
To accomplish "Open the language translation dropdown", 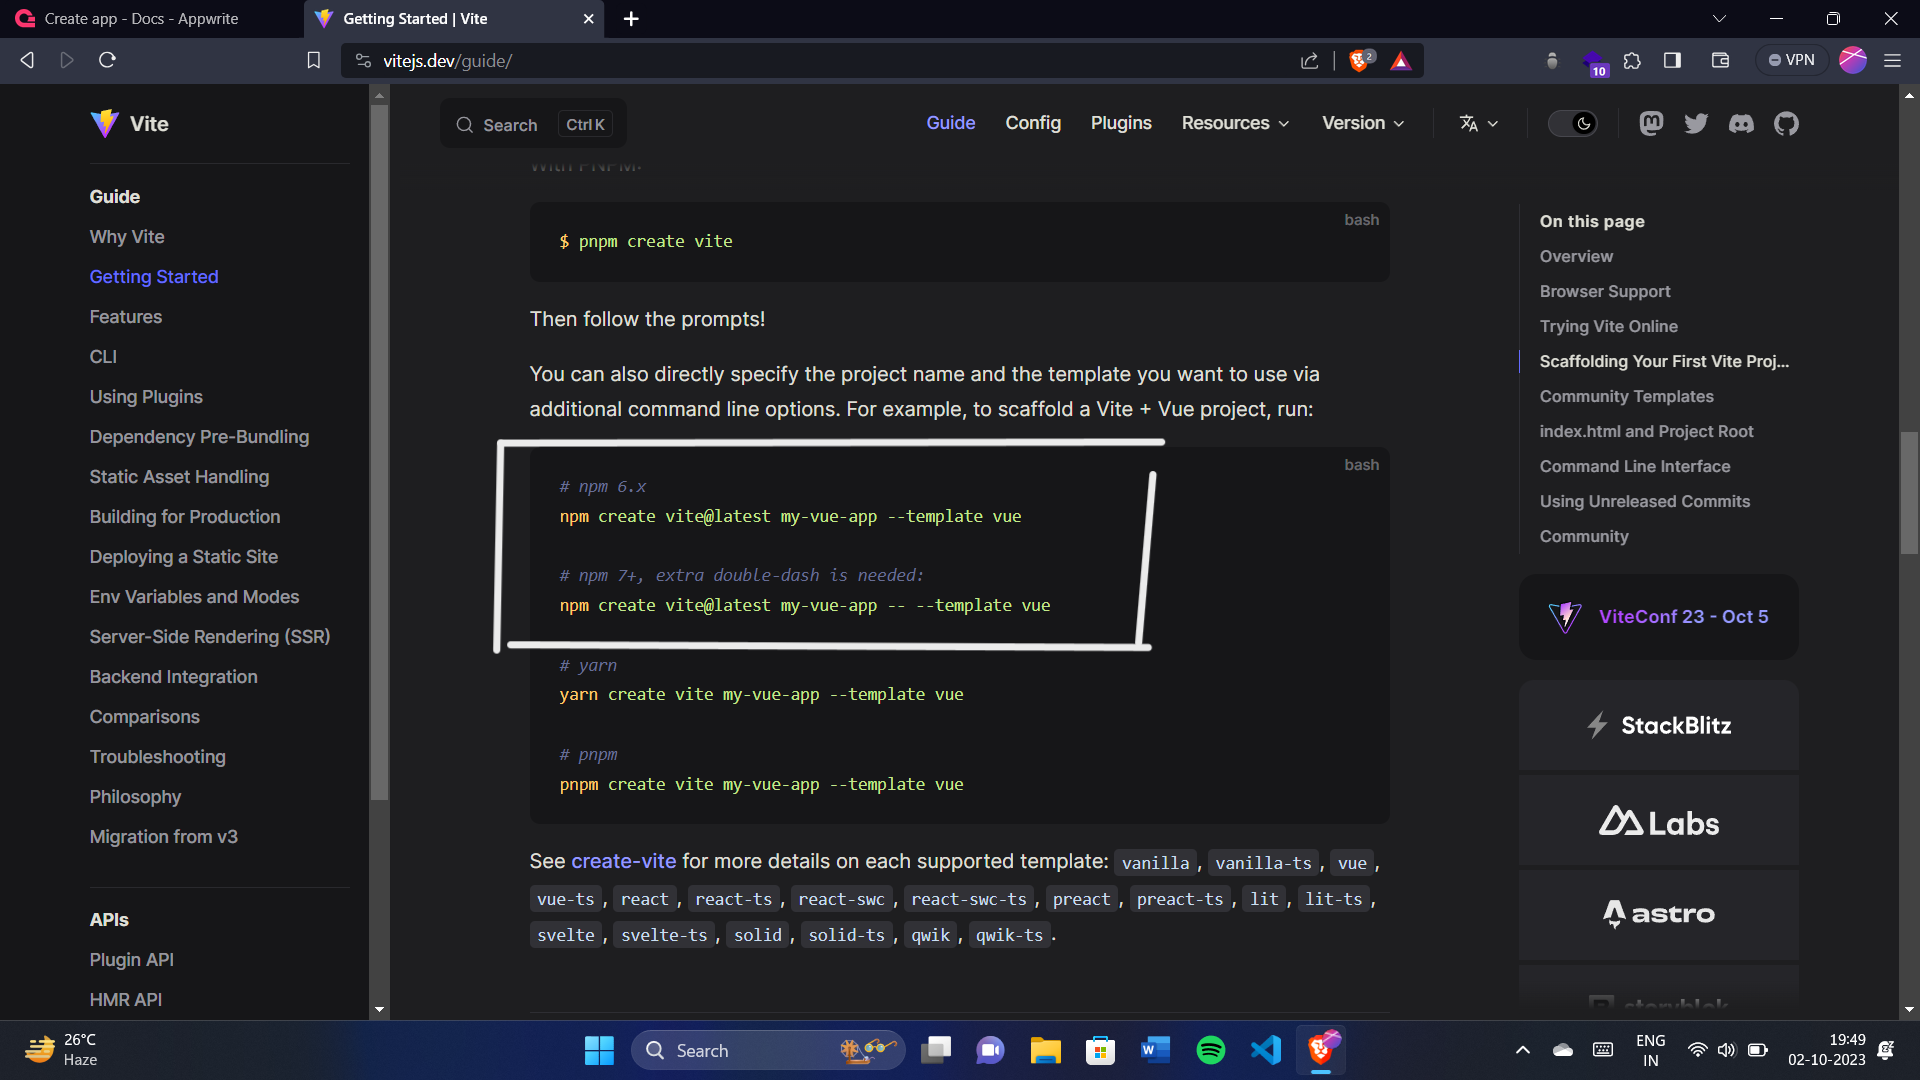I will [x=1478, y=123].
